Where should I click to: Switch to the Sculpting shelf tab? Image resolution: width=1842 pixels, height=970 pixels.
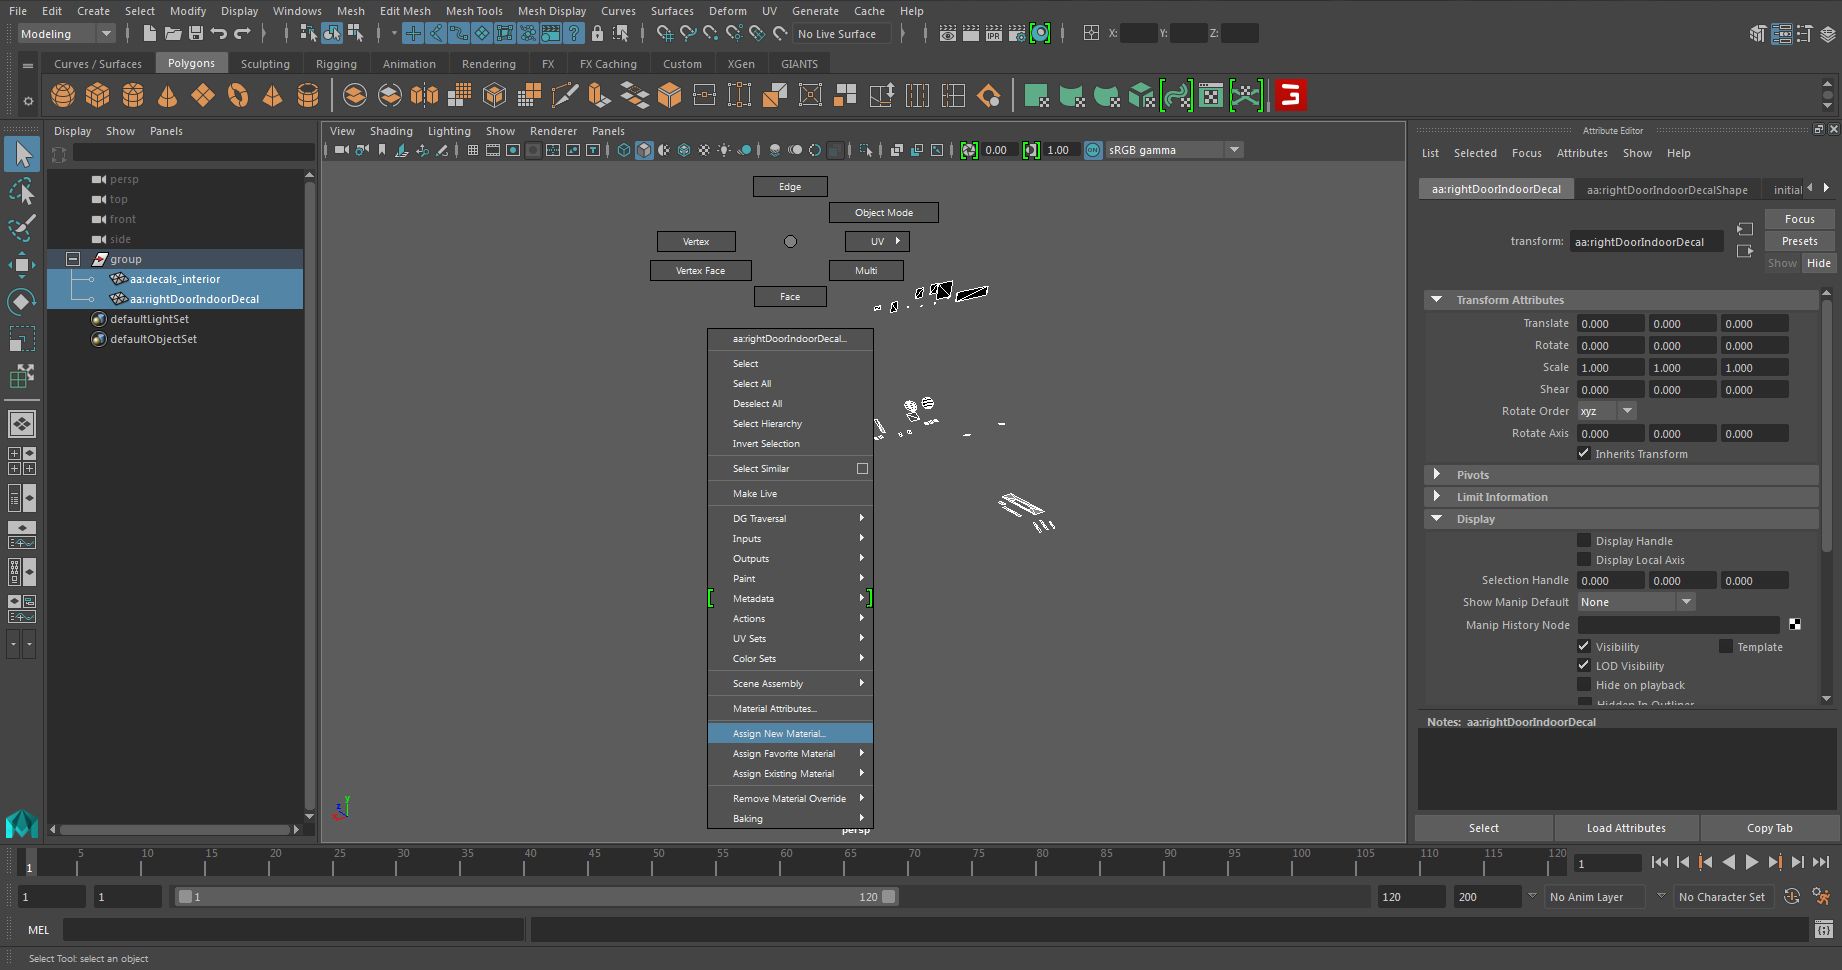click(265, 64)
